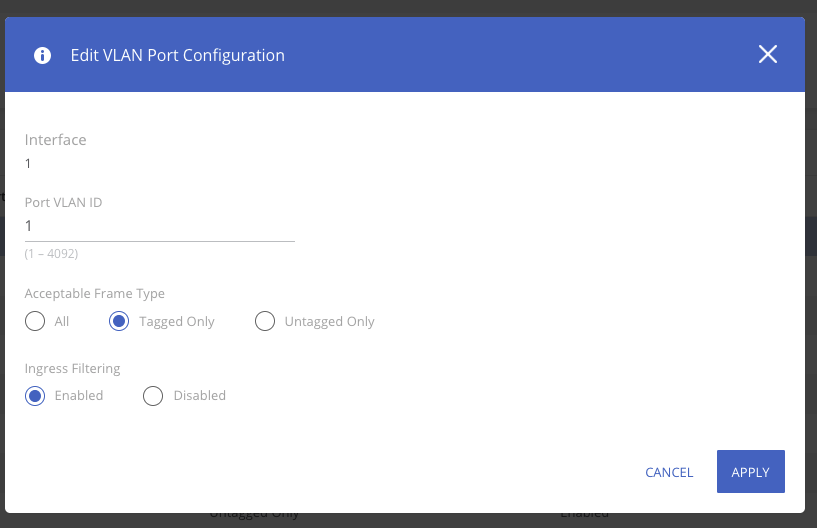
Task: Select Untagged Only radio circle
Action: [x=265, y=321]
